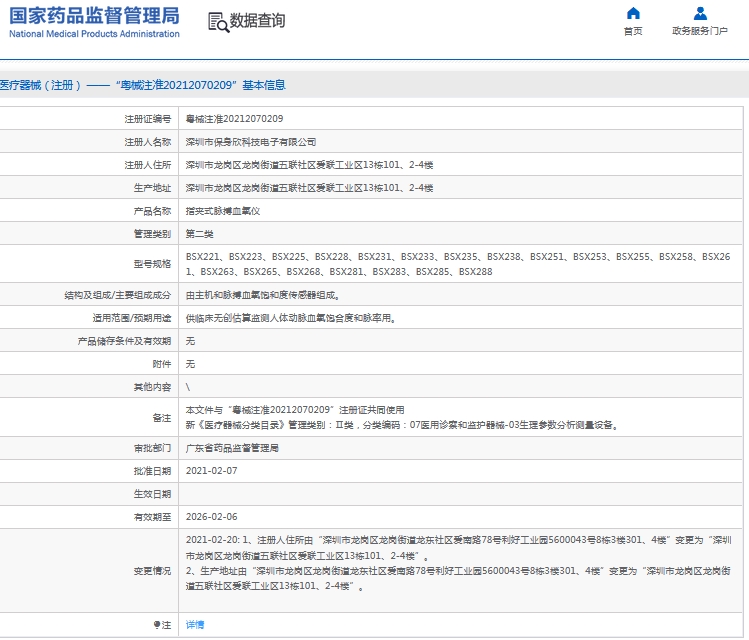749x640 pixels.
Task: Click the 数据查询 magnifier icon
Action: point(217,21)
